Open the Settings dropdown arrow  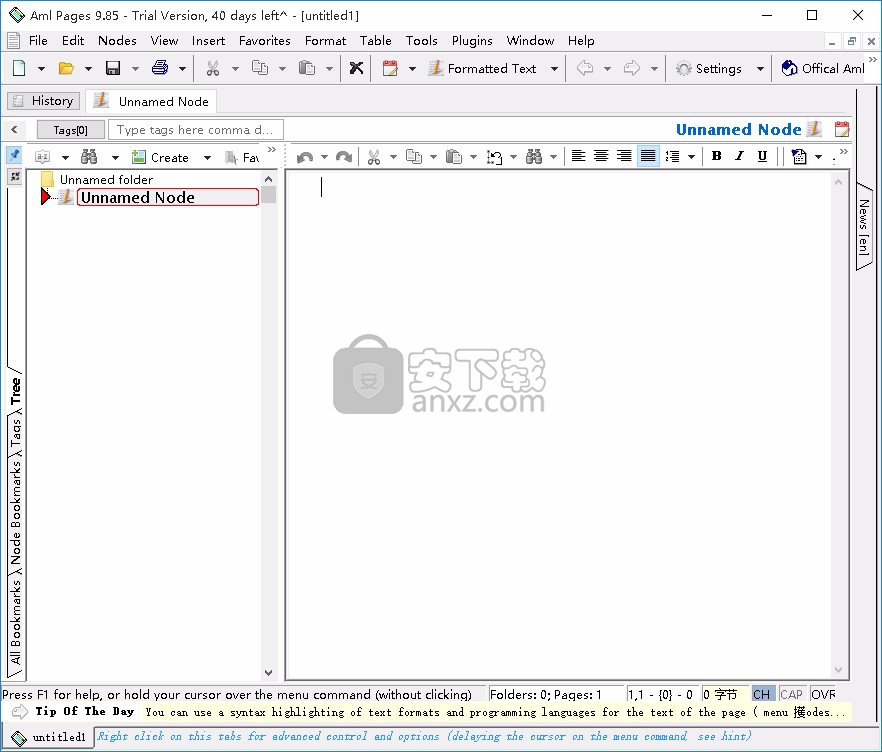pyautogui.click(x=760, y=69)
